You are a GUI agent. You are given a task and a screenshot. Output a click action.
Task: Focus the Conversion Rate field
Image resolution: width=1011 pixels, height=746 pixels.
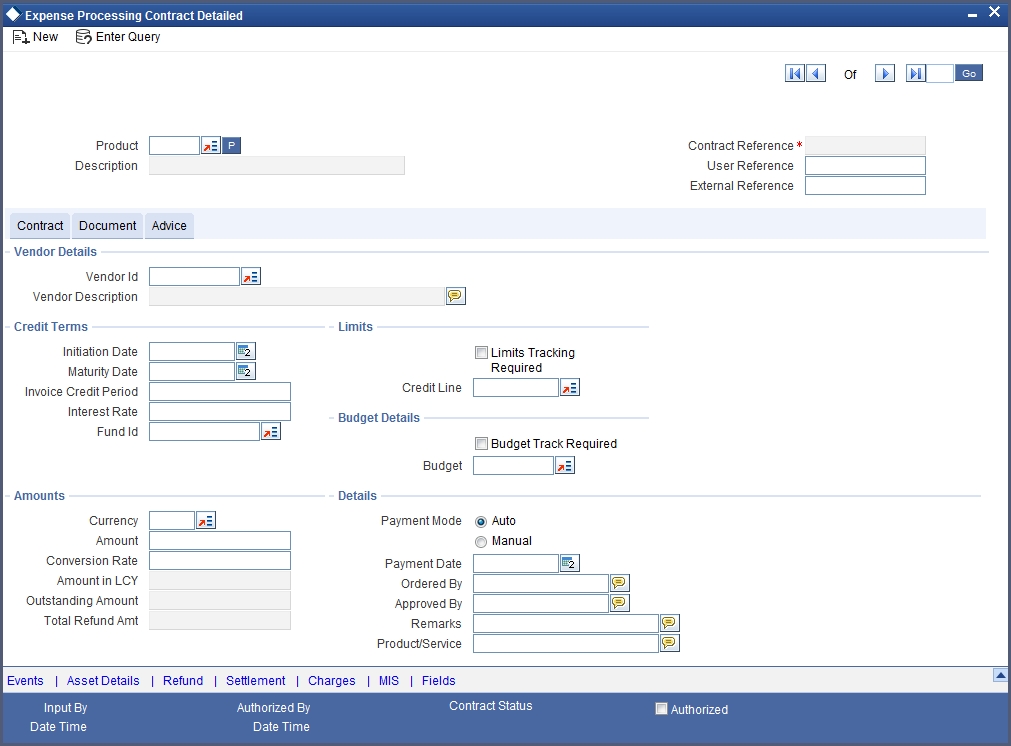pyautogui.click(x=220, y=560)
